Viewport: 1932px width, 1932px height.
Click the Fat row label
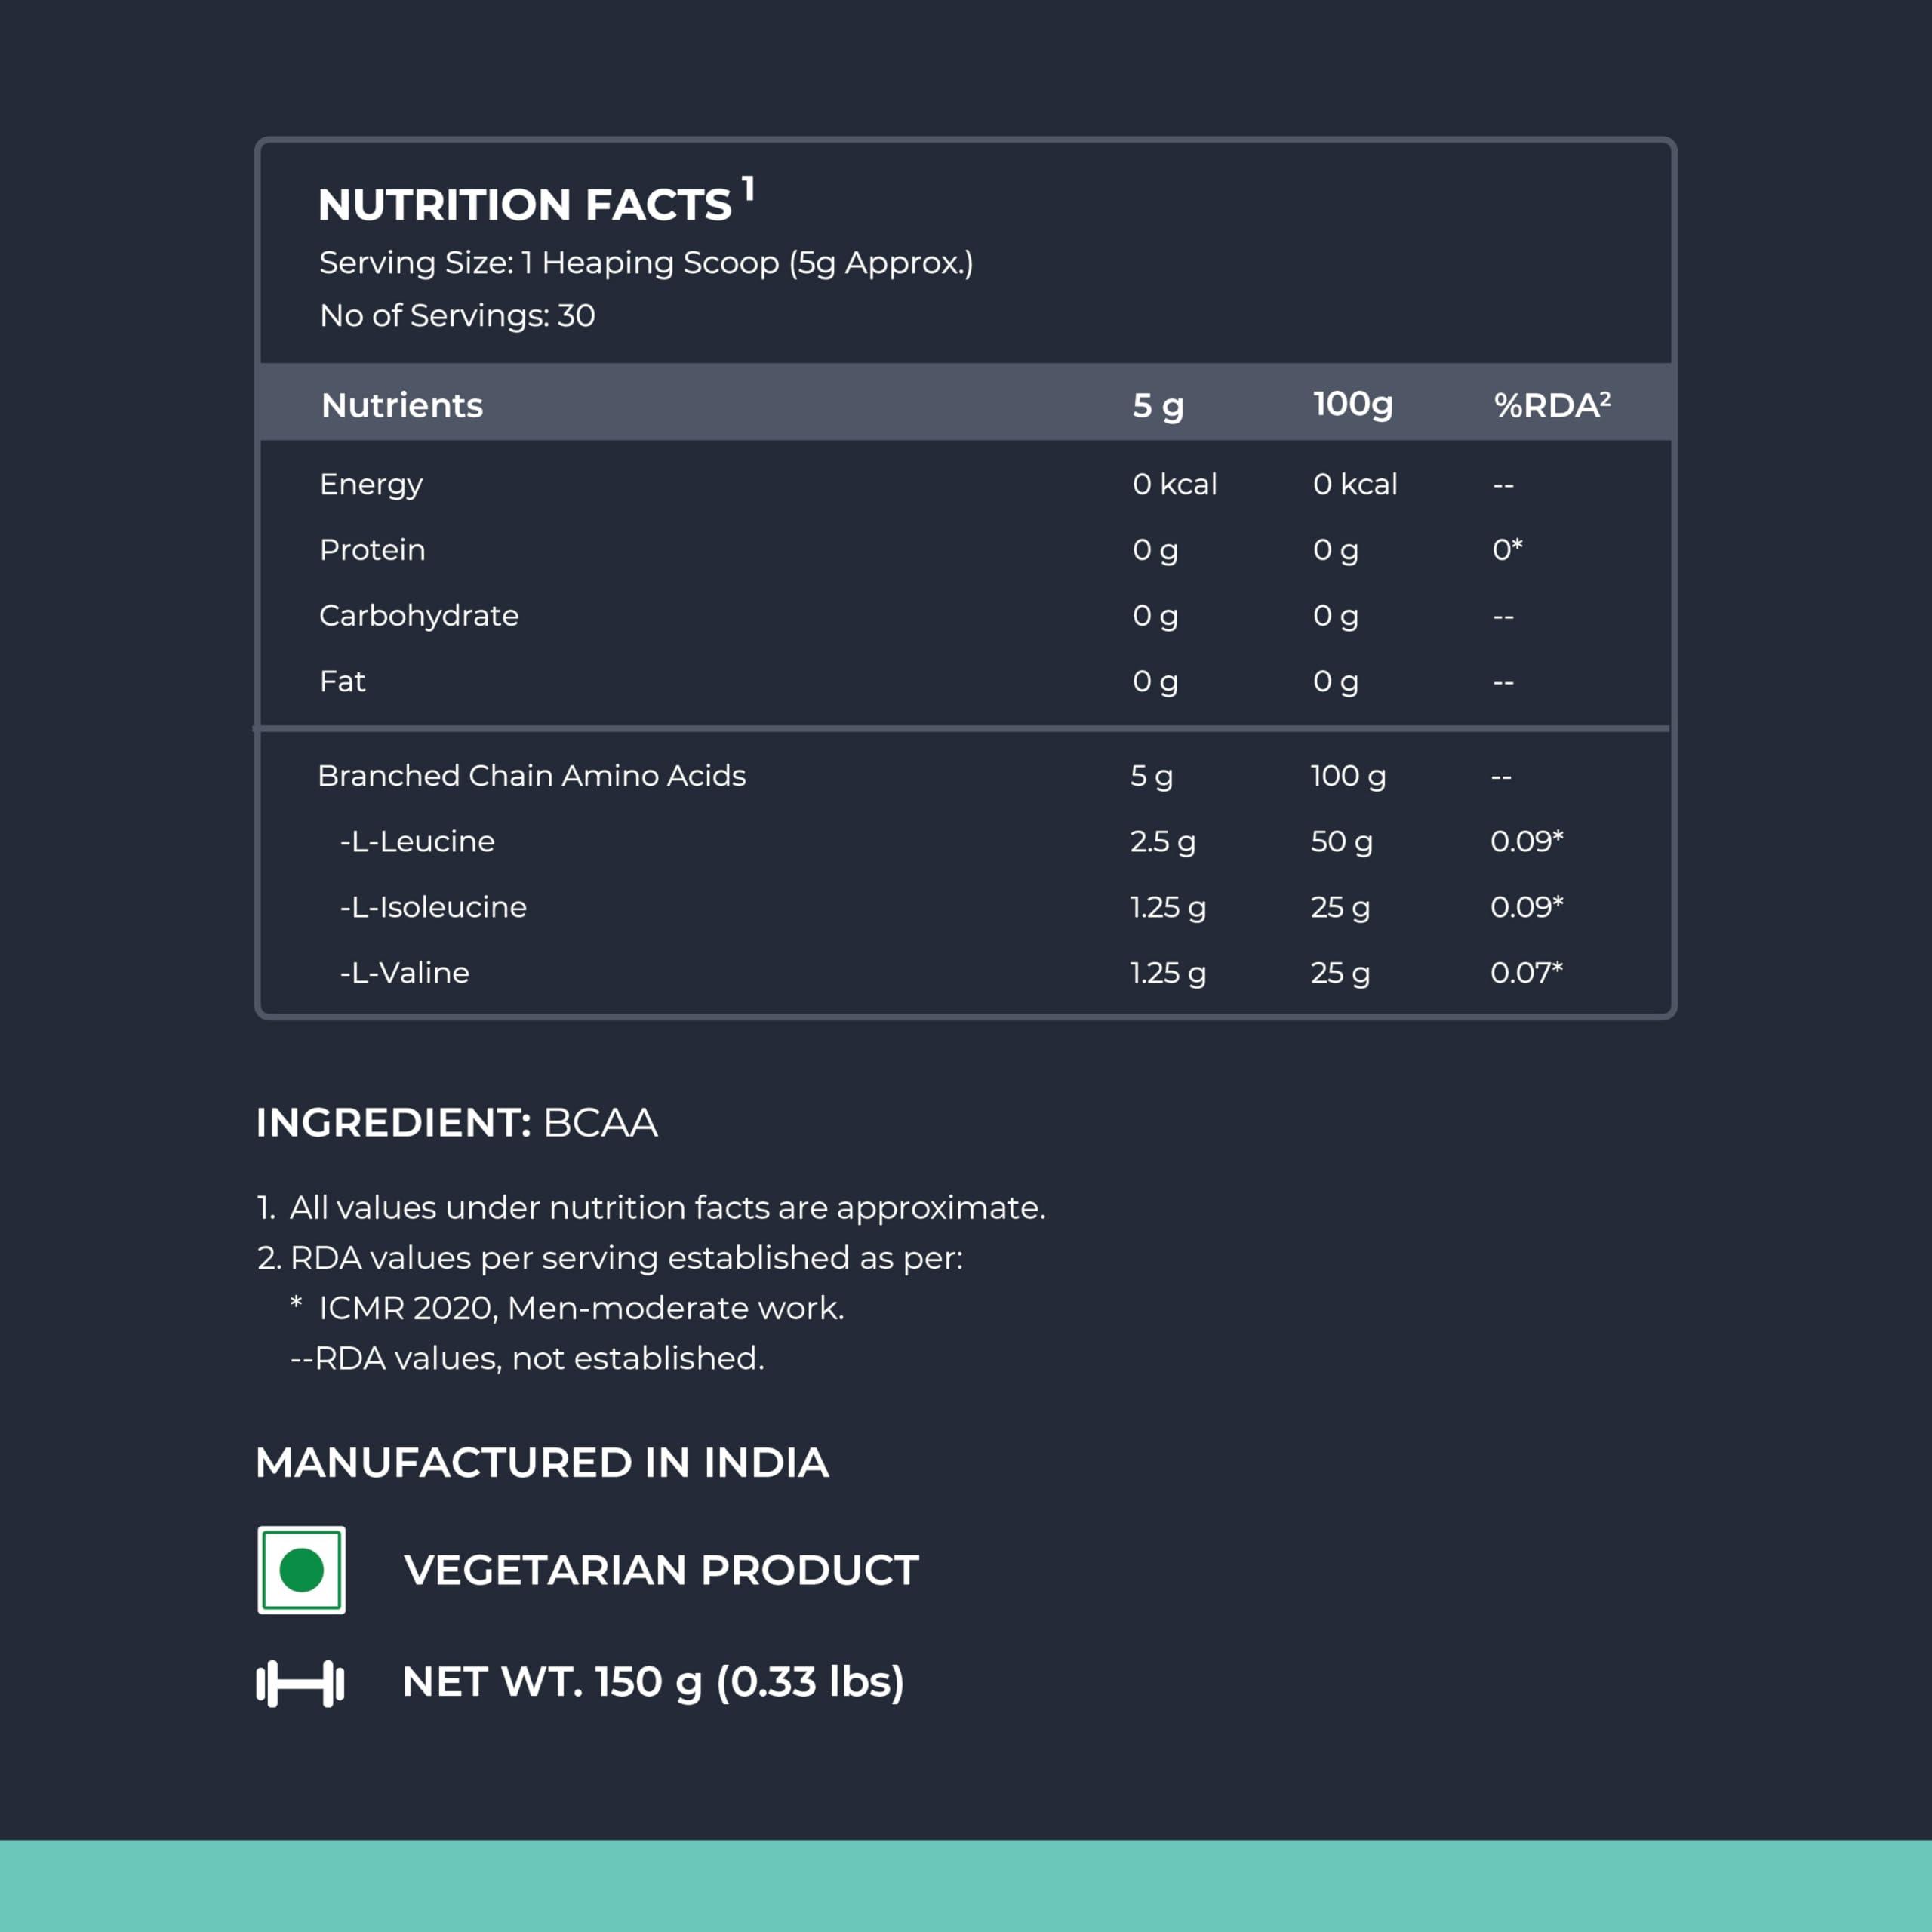coord(342,681)
